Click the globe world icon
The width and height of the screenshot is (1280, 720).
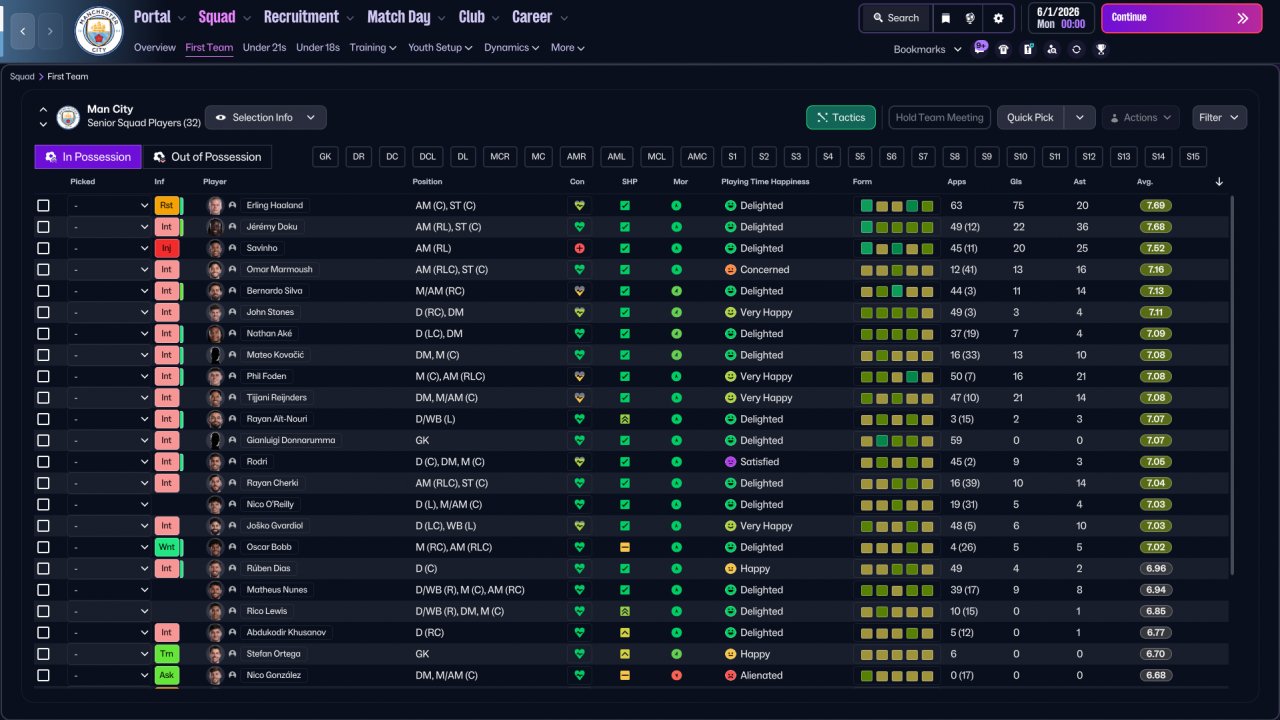[x=971, y=18]
